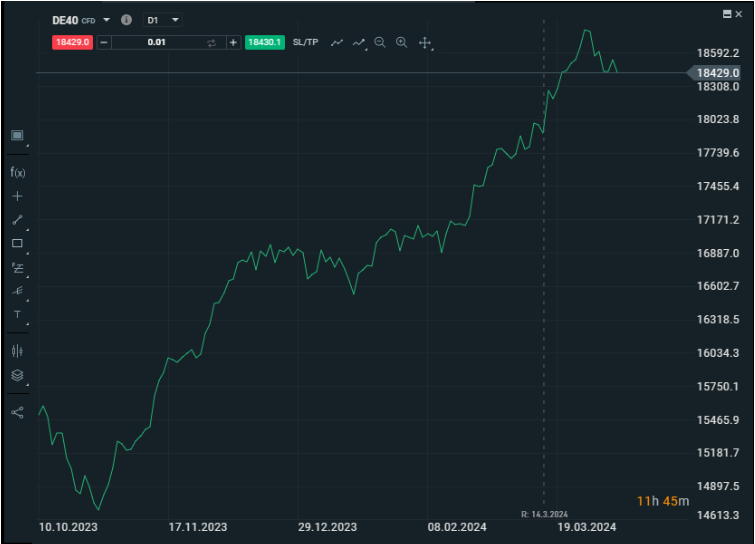
Task: Click the red sell price 18429.0 button
Action: coord(72,42)
